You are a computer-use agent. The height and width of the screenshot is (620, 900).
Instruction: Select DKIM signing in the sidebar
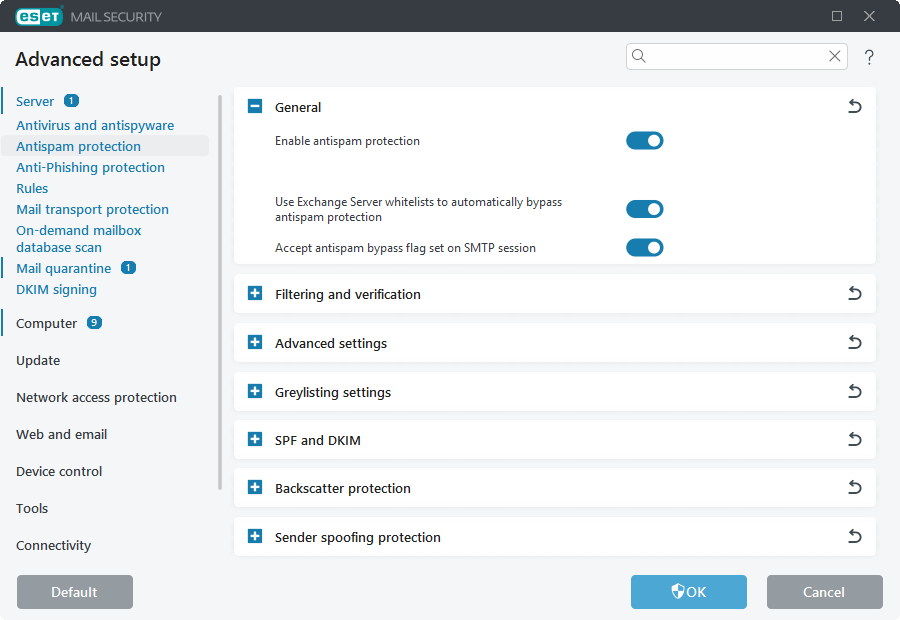[x=56, y=289]
